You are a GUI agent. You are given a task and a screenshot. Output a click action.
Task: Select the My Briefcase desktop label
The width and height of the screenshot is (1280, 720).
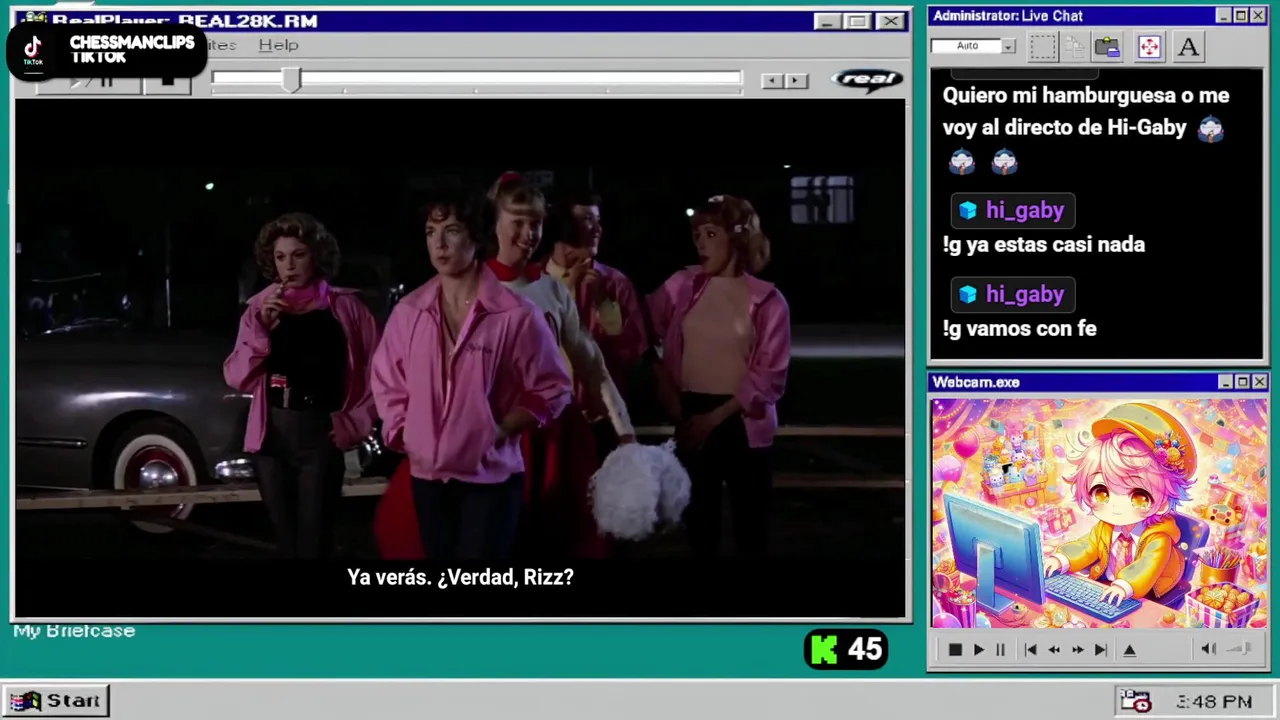[x=74, y=631]
